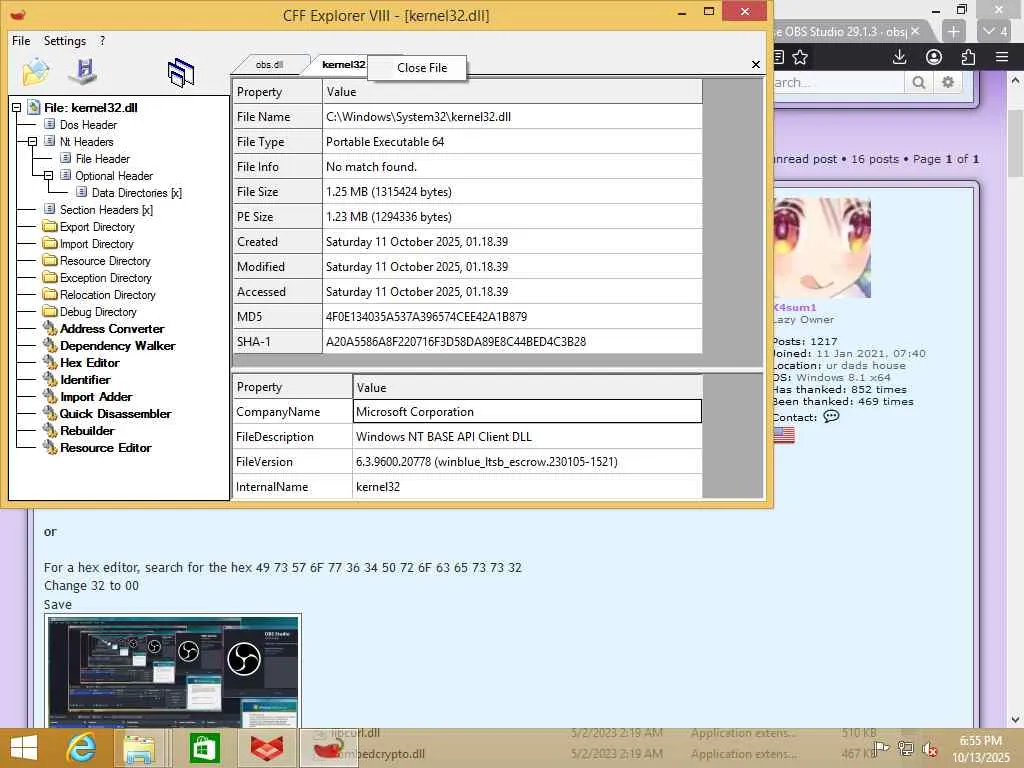The width and height of the screenshot is (1024, 768).
Task: Close the OBS Studio browser tab
Action: click(x=915, y=31)
